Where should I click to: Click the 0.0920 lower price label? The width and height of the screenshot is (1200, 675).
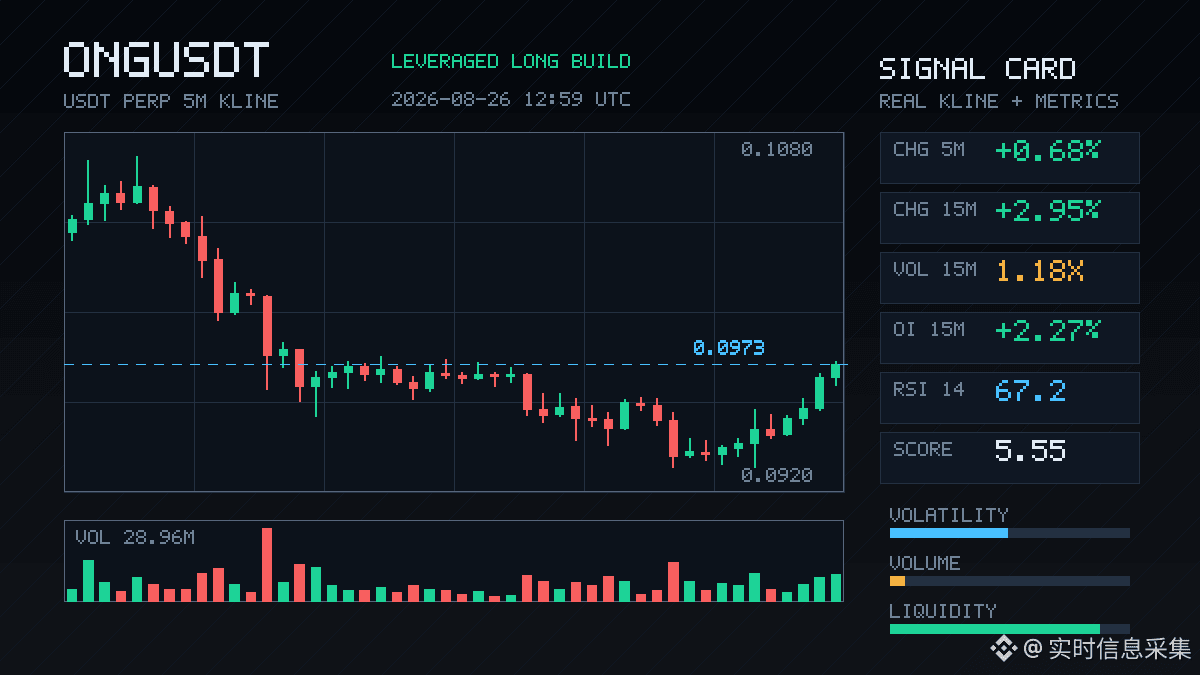777,476
